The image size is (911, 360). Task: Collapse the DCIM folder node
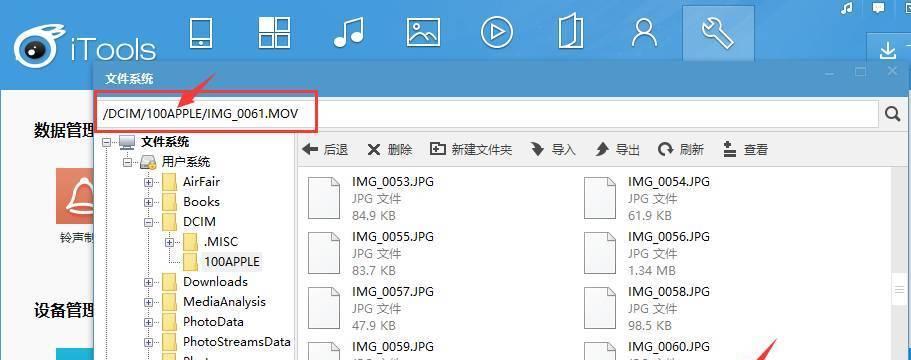pos(149,222)
